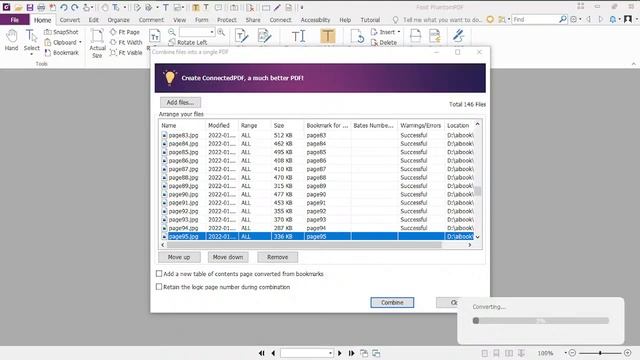The image size is (640, 360).
Task: Select the highlighted page95.jpg row
Action: [x=317, y=236]
